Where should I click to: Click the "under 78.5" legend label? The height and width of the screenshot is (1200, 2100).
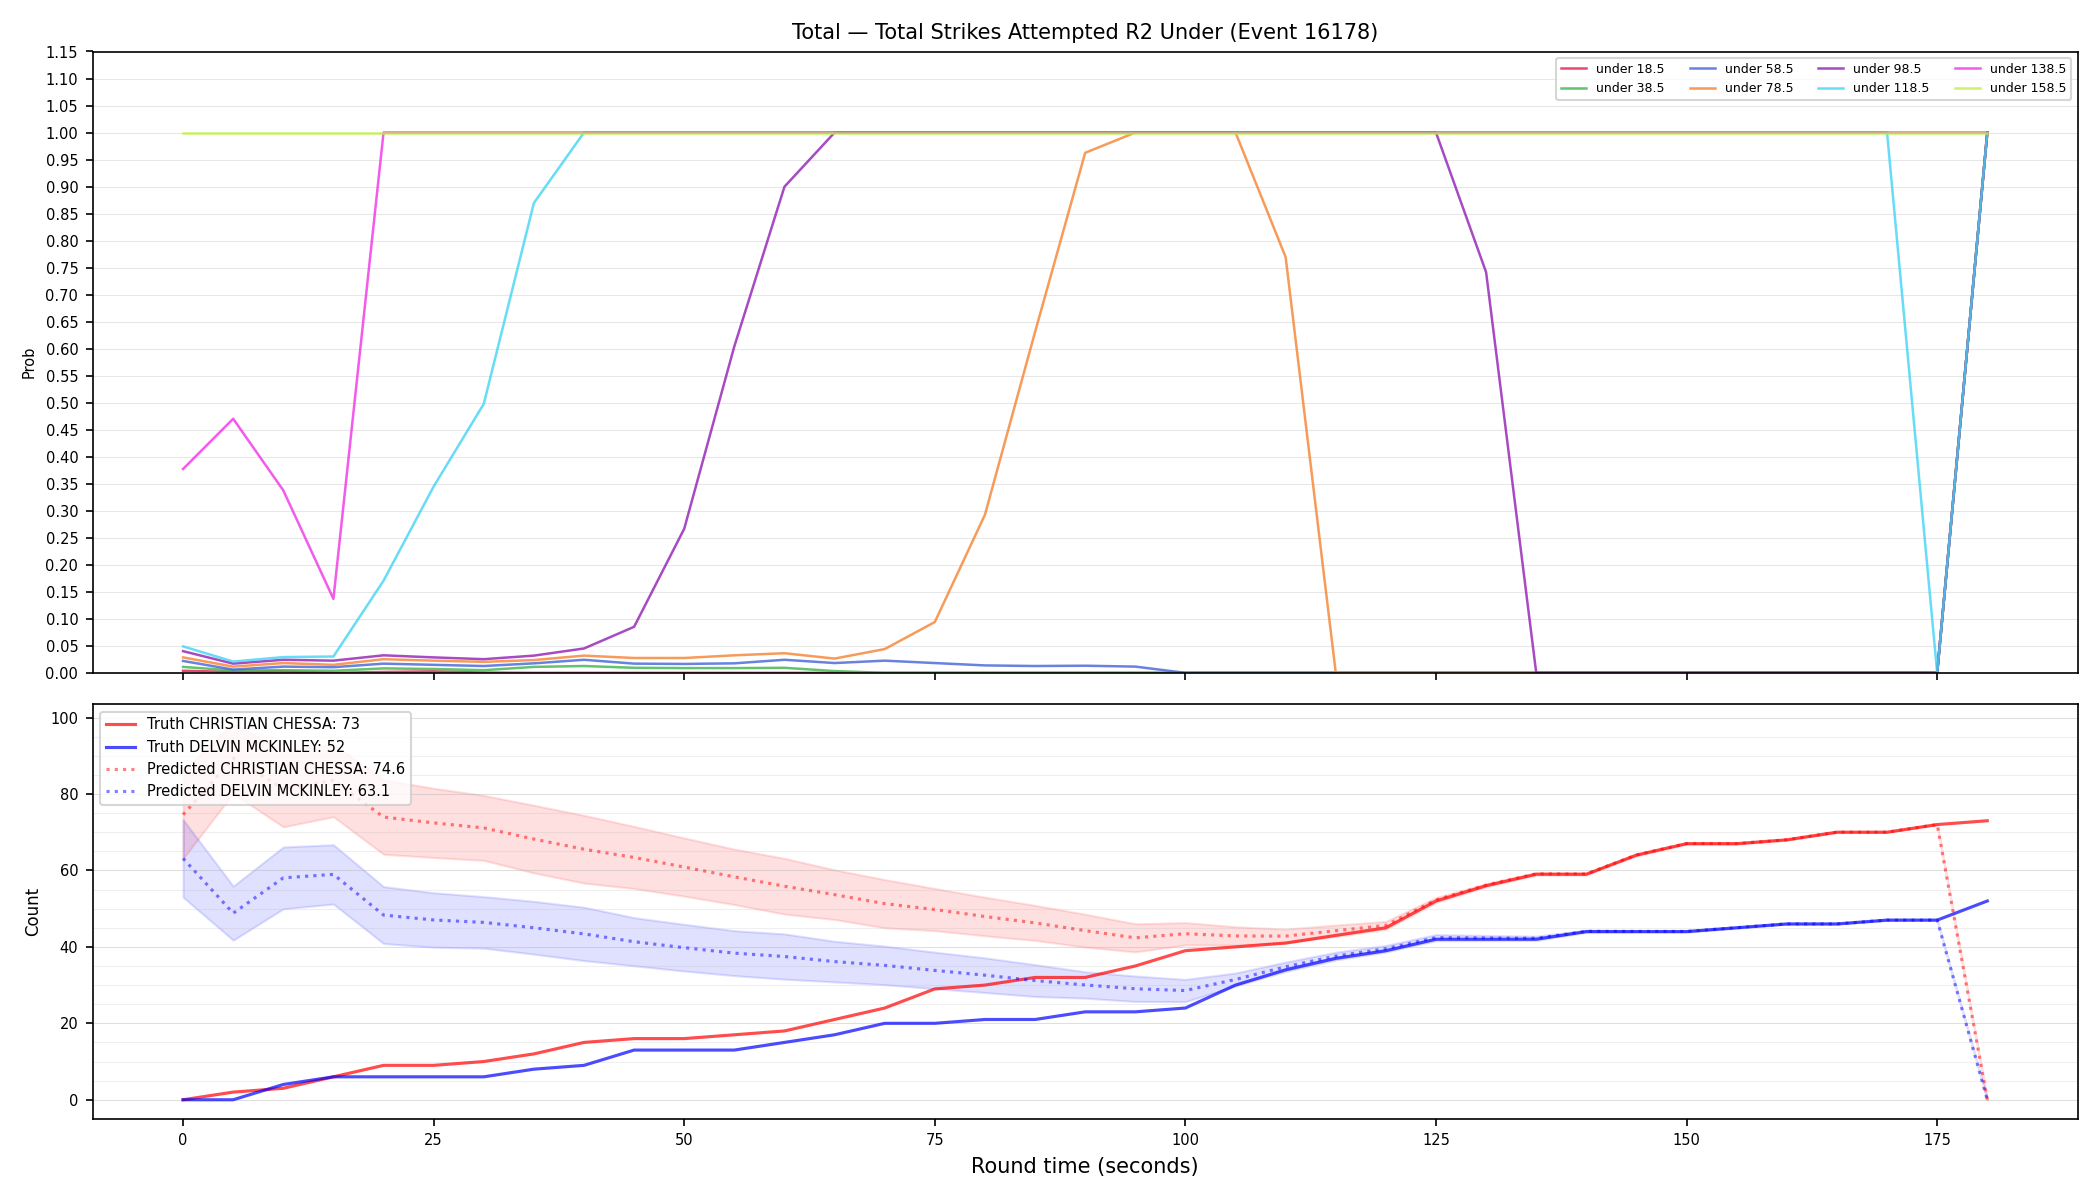point(1759,88)
